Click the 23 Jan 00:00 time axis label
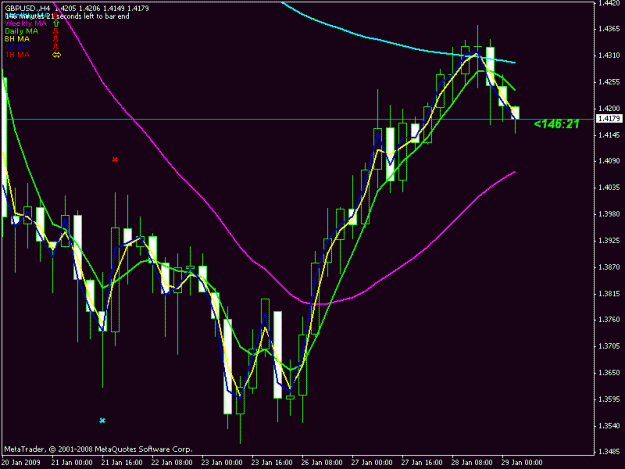The image size is (625, 469). (222, 462)
